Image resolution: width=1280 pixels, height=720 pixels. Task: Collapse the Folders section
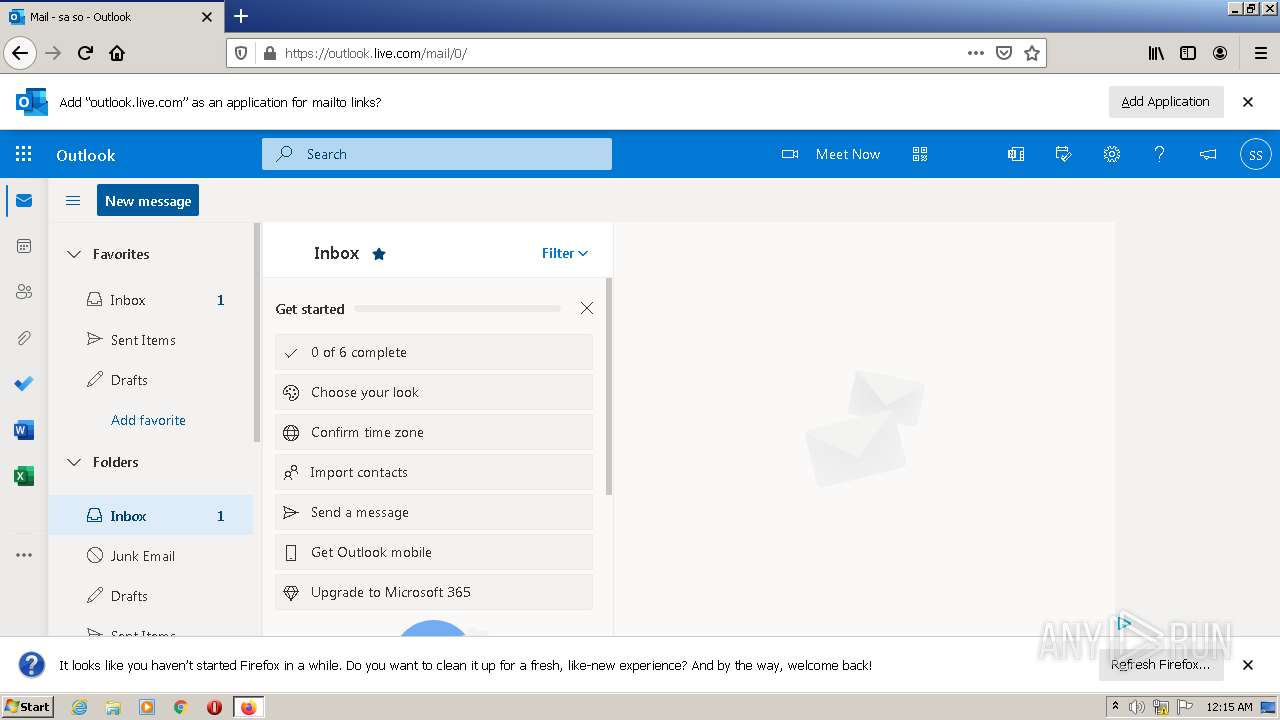coord(74,462)
